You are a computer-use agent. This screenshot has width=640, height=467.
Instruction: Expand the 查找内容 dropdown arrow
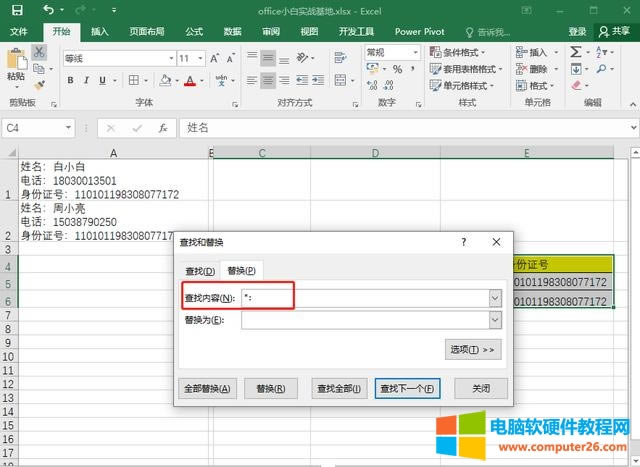click(x=494, y=298)
